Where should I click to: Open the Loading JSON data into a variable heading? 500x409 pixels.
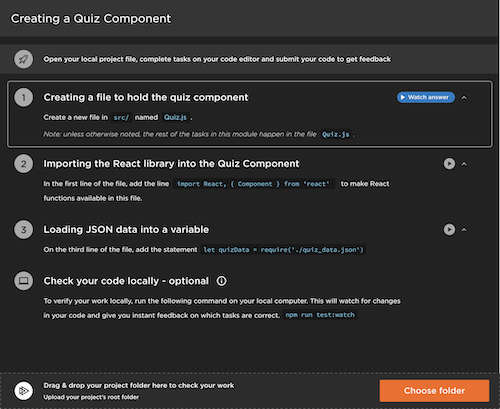tap(126, 230)
